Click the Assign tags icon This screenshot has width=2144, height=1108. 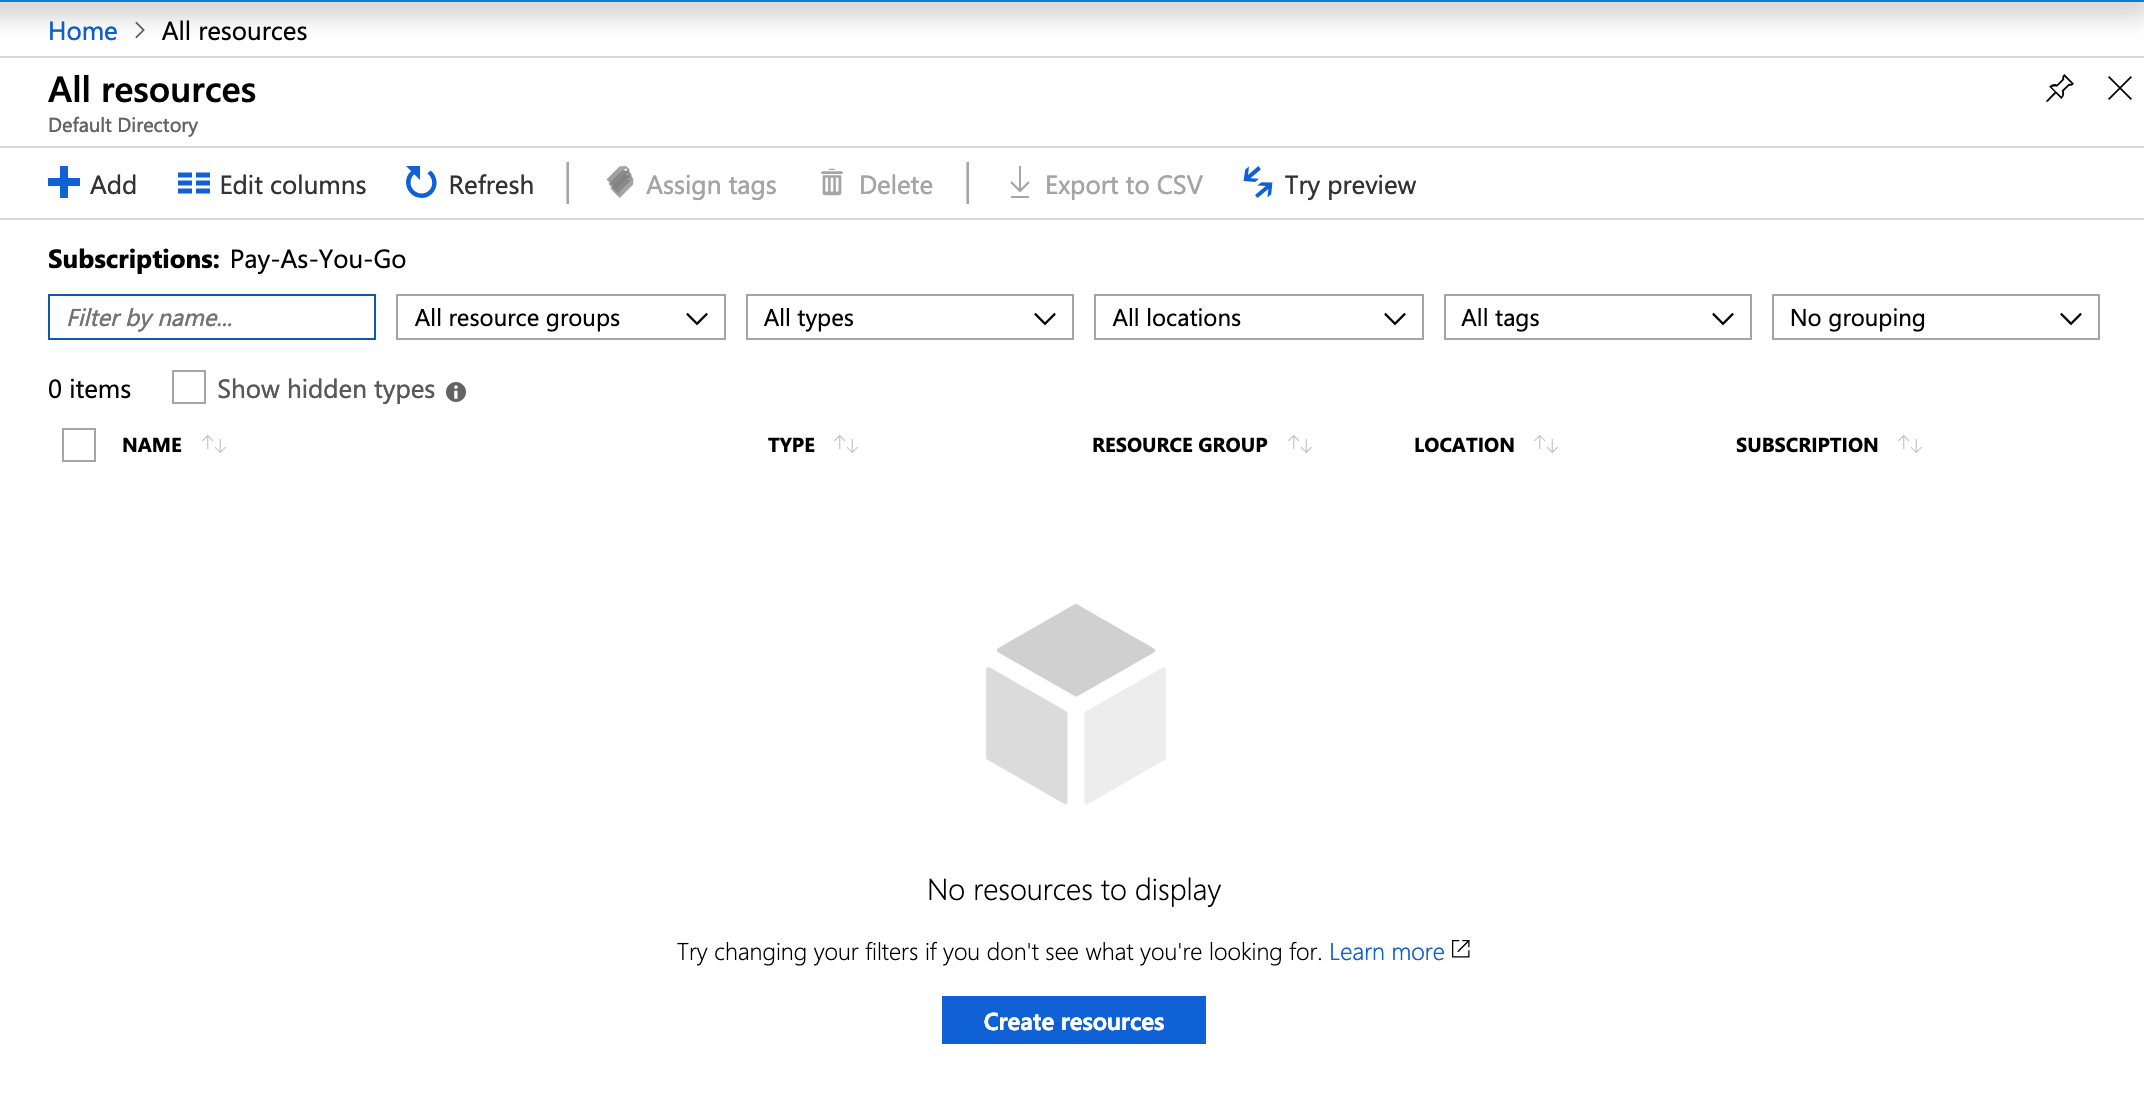click(620, 183)
